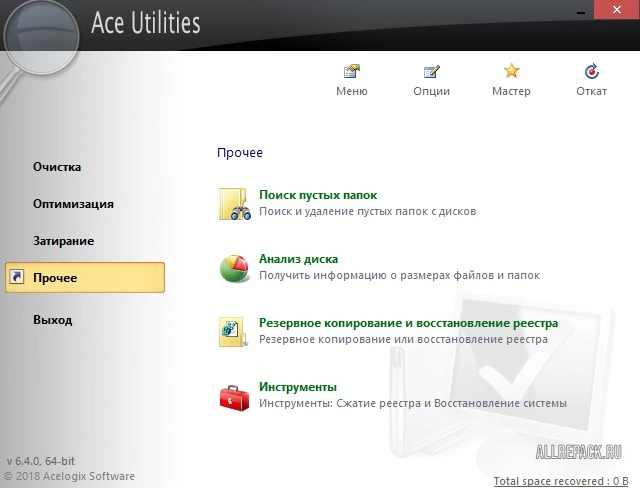Click the Опции label text
Screen dimensions: 640x488
431,91
